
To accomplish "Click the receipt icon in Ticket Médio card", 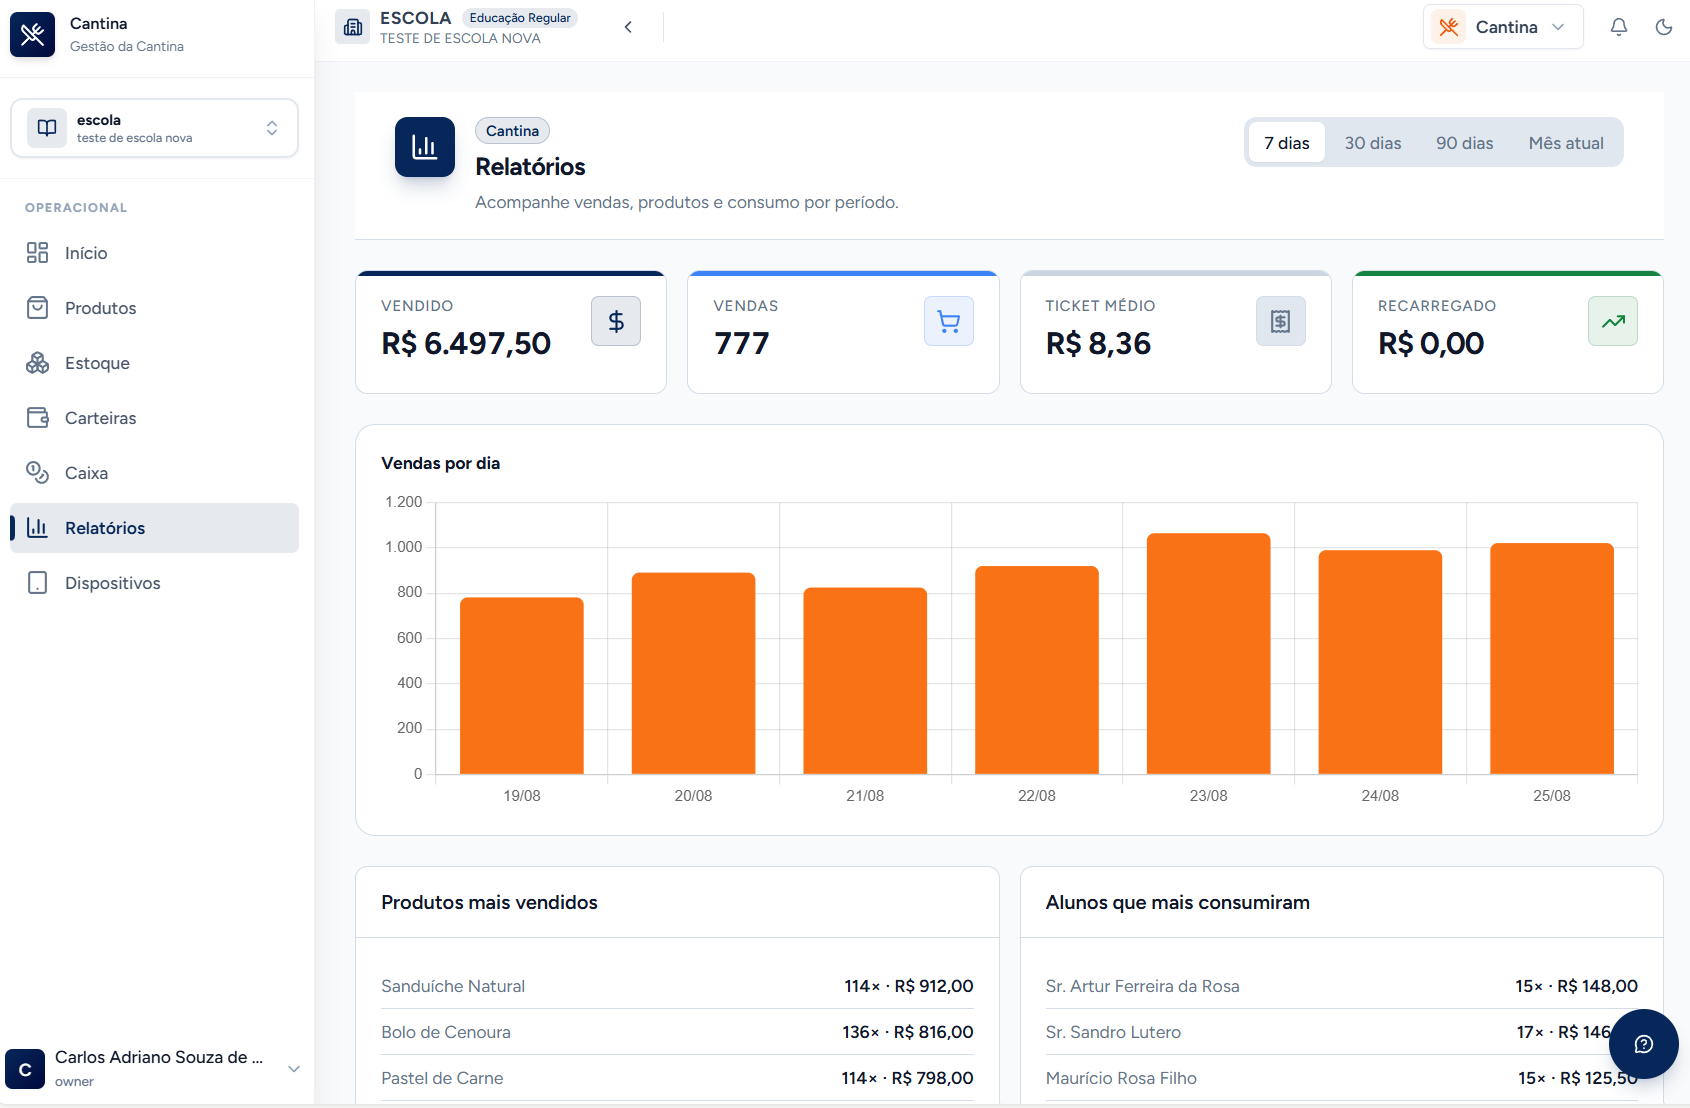I will tap(1281, 321).
